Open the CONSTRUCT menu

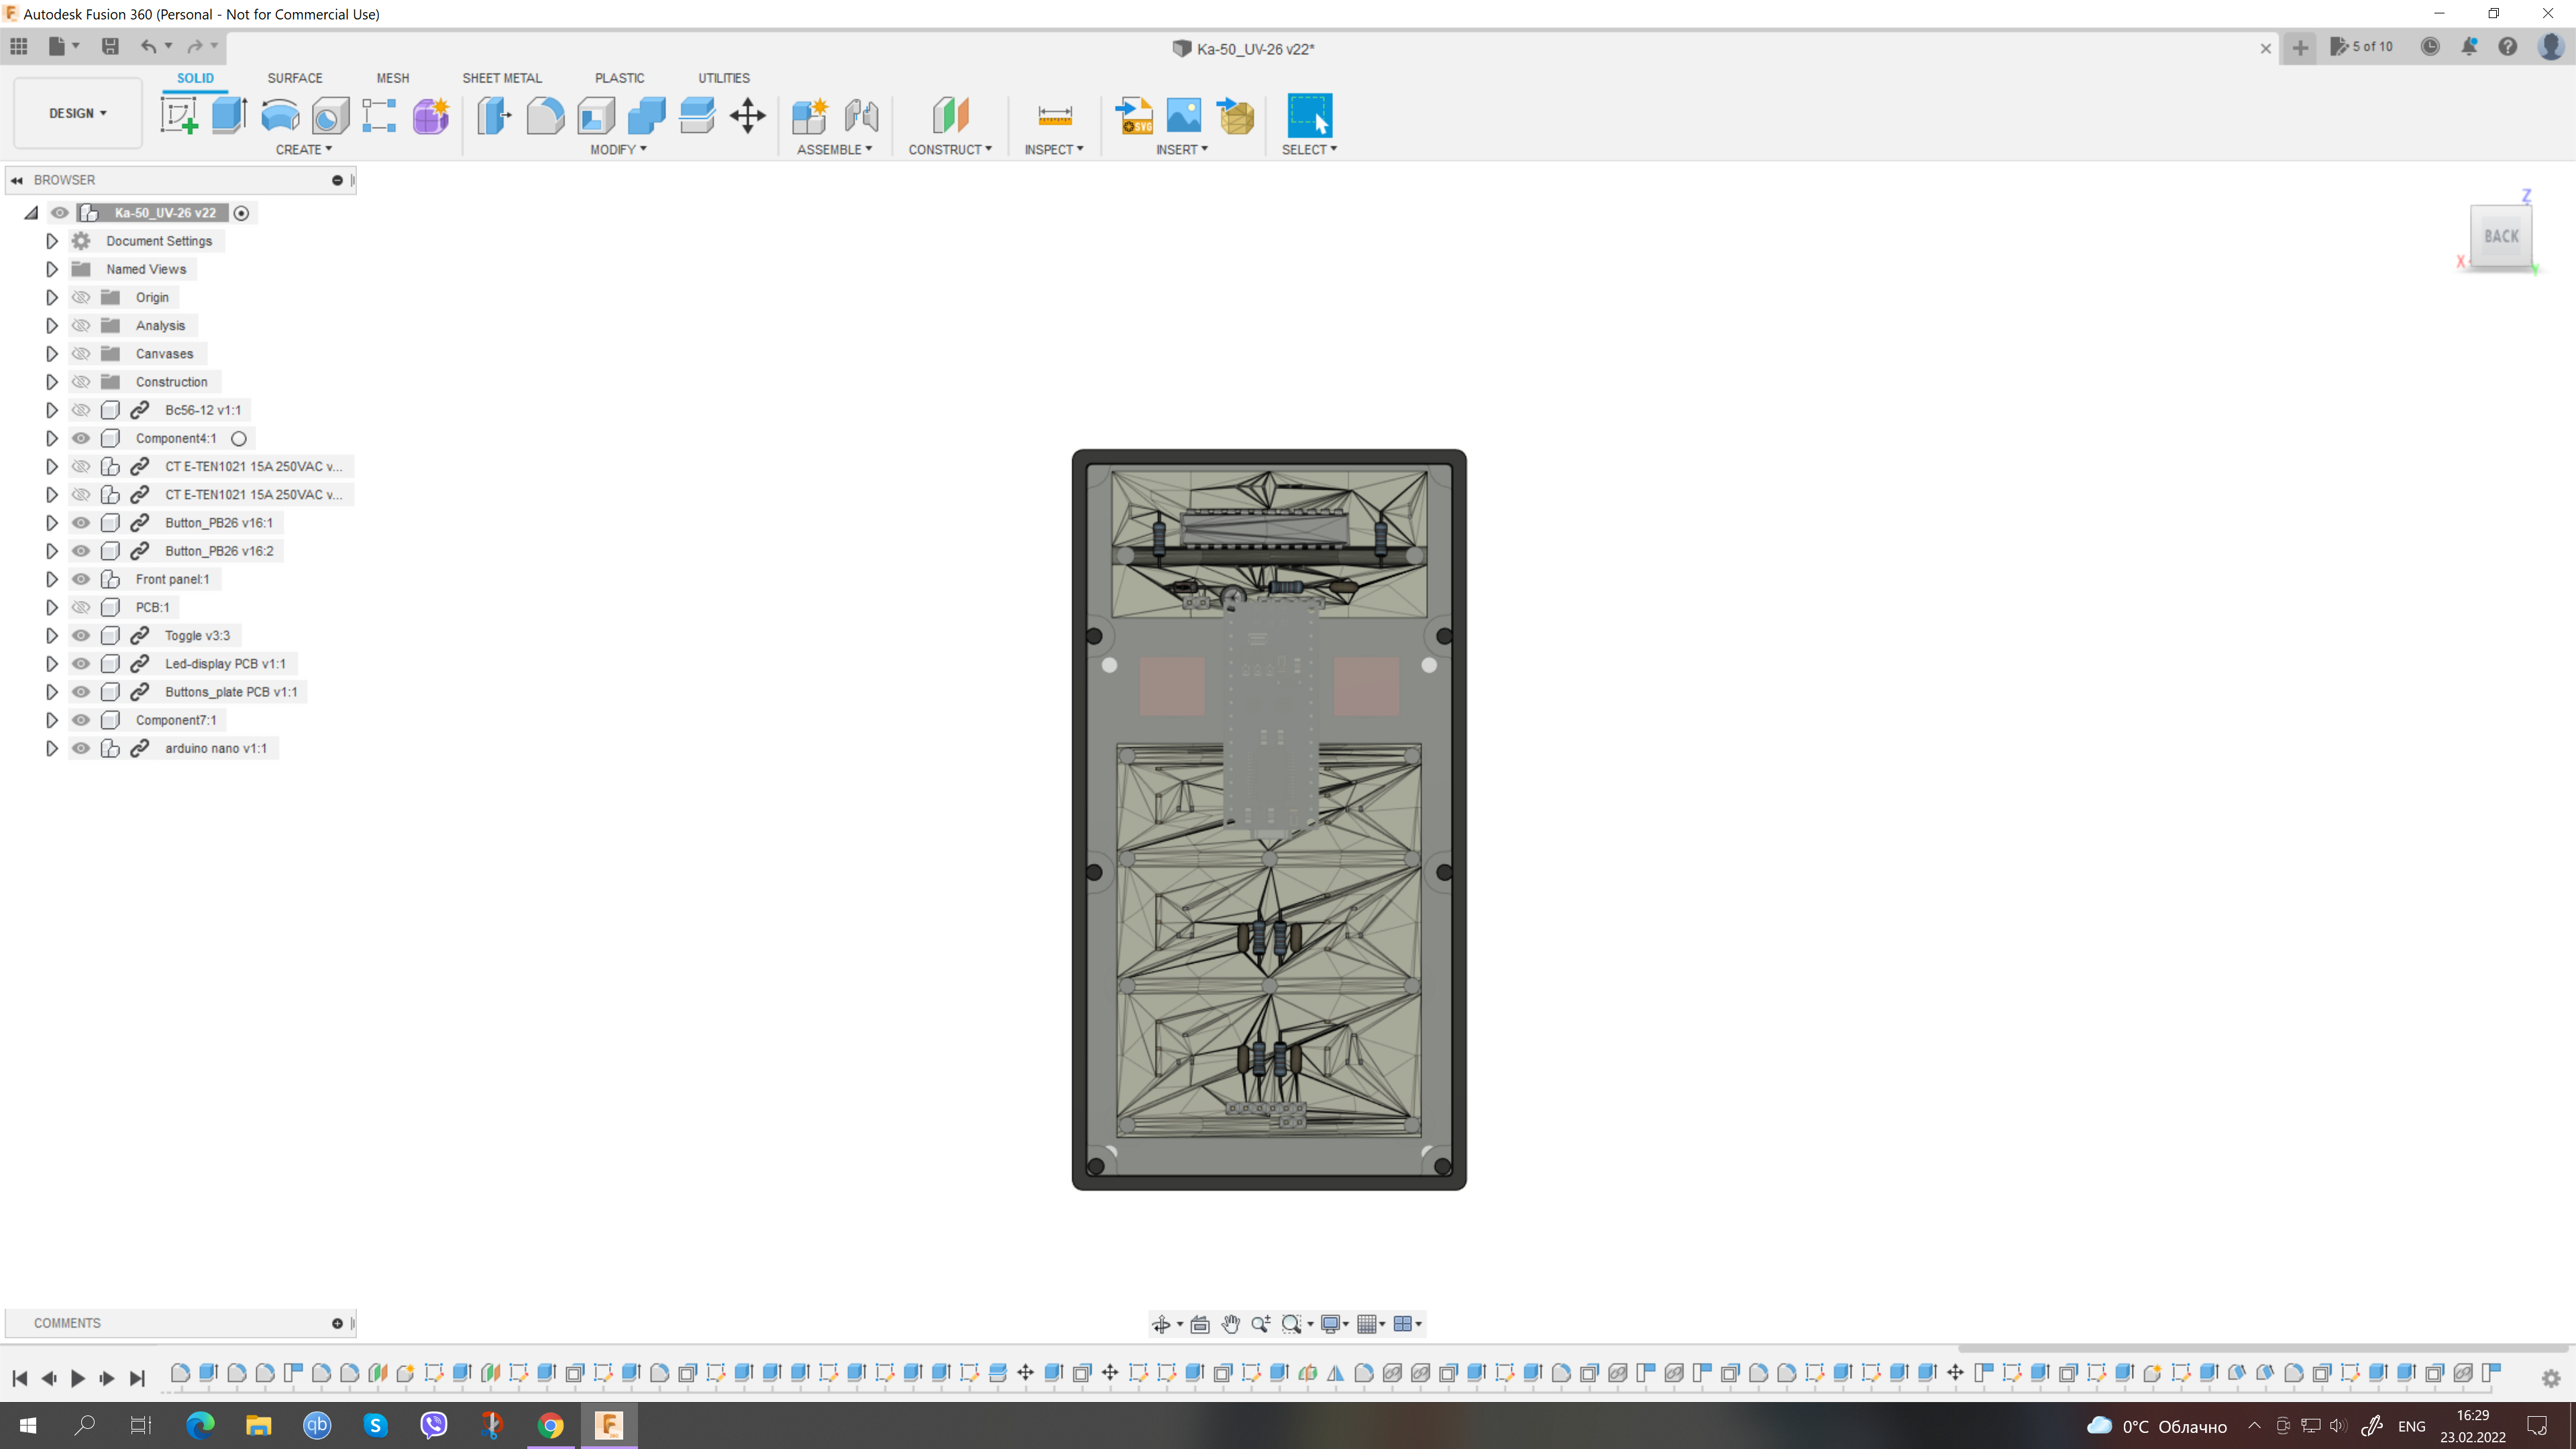950,149
